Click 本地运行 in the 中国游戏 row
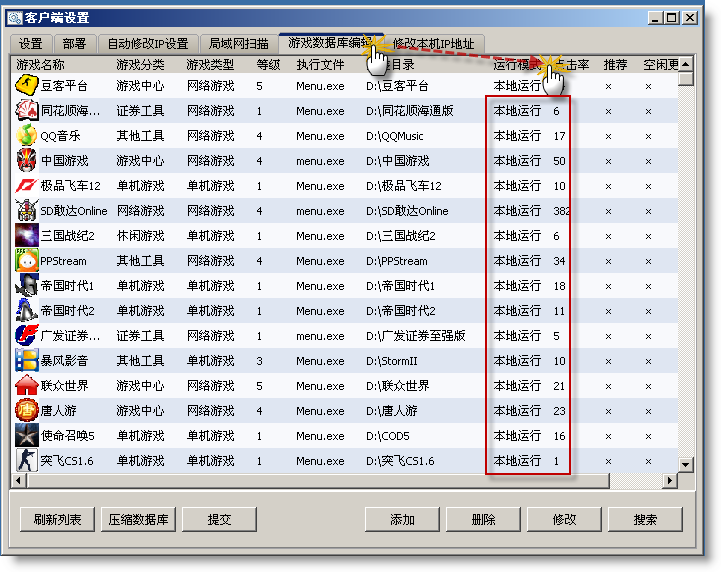This screenshot has height=572, width=721. pyautogui.click(x=517, y=161)
